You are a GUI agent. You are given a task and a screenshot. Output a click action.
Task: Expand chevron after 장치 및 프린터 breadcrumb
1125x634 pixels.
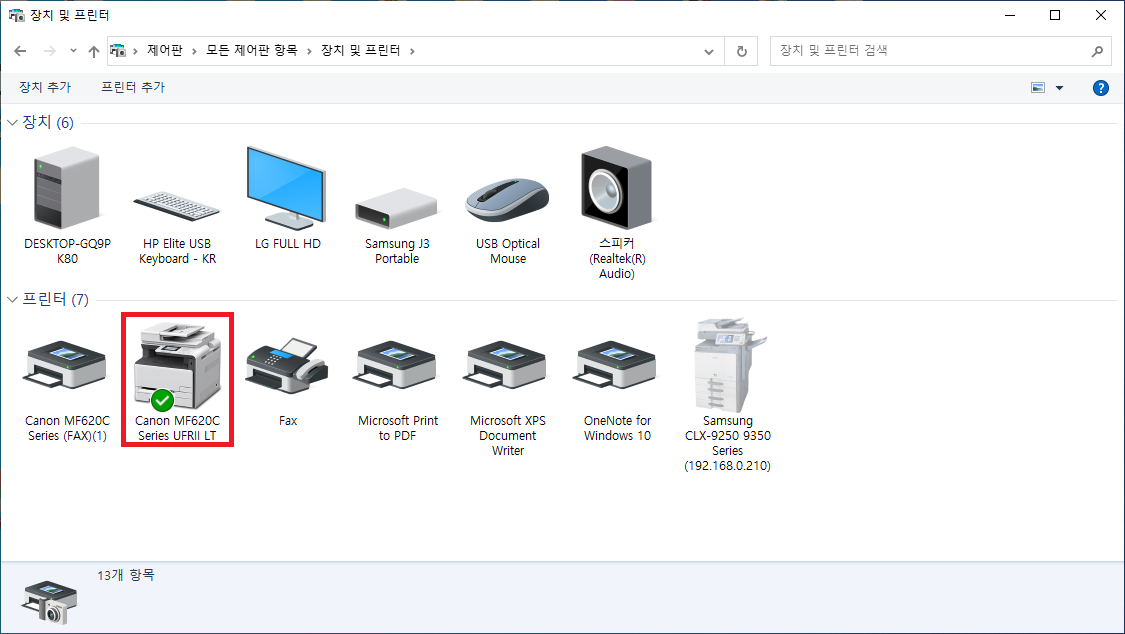pyautogui.click(x=412, y=51)
